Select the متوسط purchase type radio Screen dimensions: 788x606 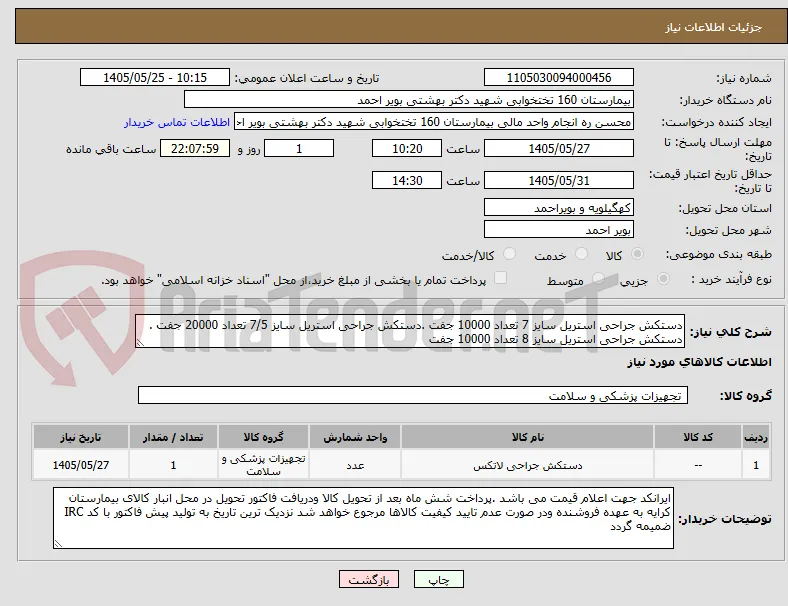click(598, 278)
